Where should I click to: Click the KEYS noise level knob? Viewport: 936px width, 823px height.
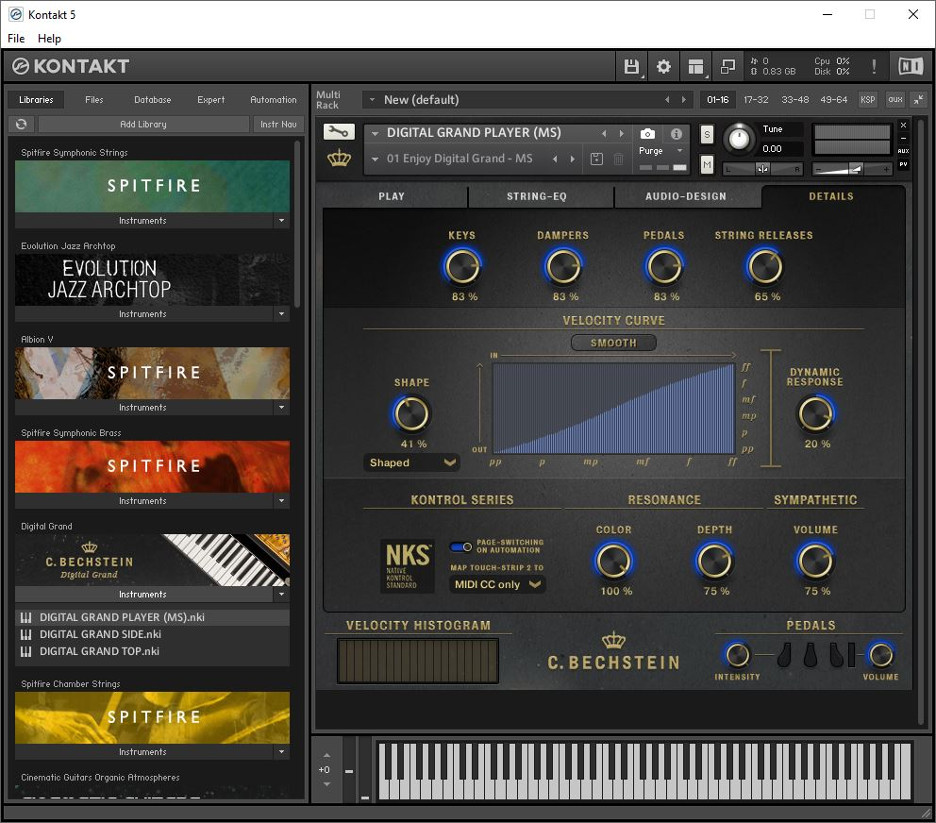(x=462, y=266)
